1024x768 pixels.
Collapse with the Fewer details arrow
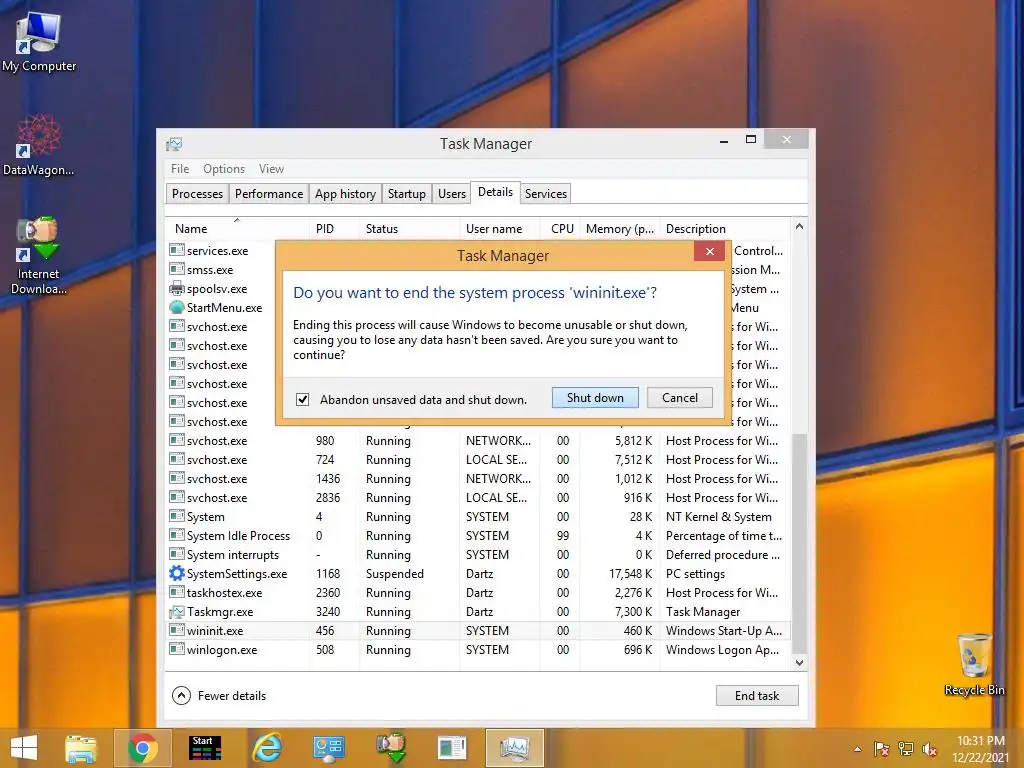click(x=181, y=696)
